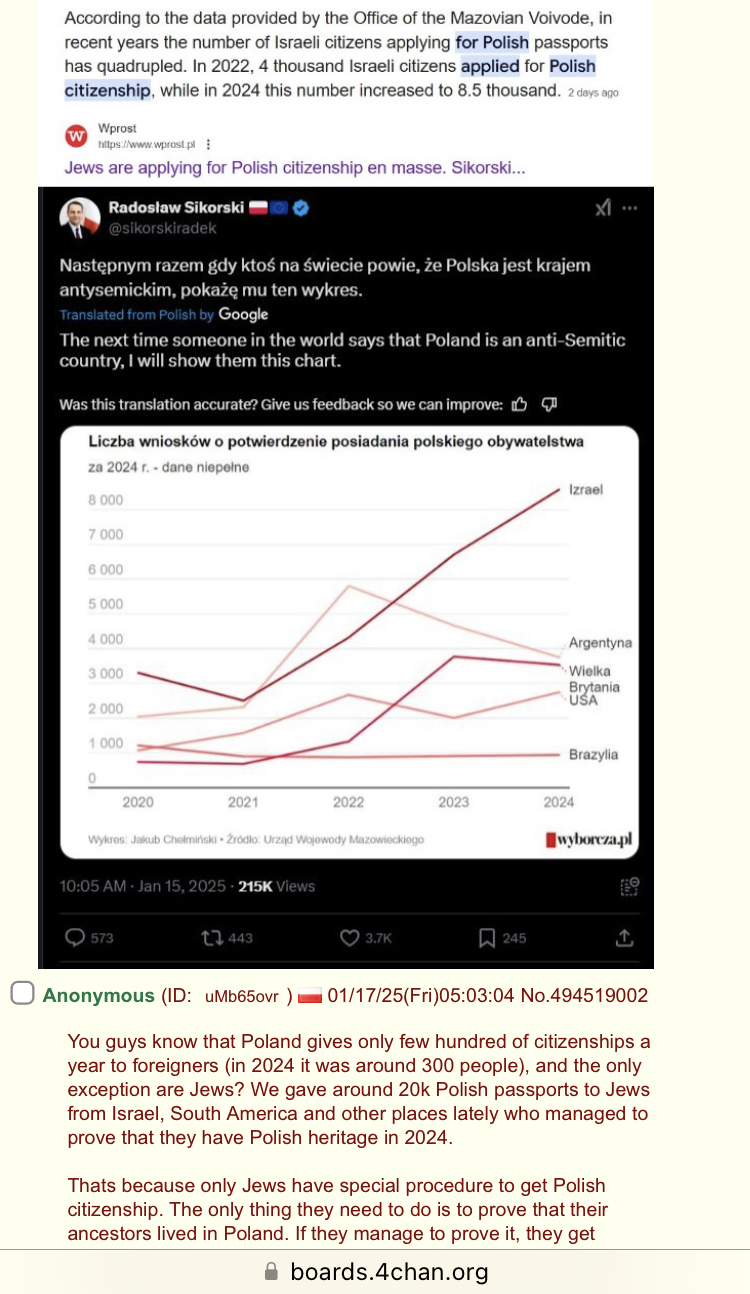Click thumbs up translation feedback icon
The image size is (750, 1294).
point(519,404)
